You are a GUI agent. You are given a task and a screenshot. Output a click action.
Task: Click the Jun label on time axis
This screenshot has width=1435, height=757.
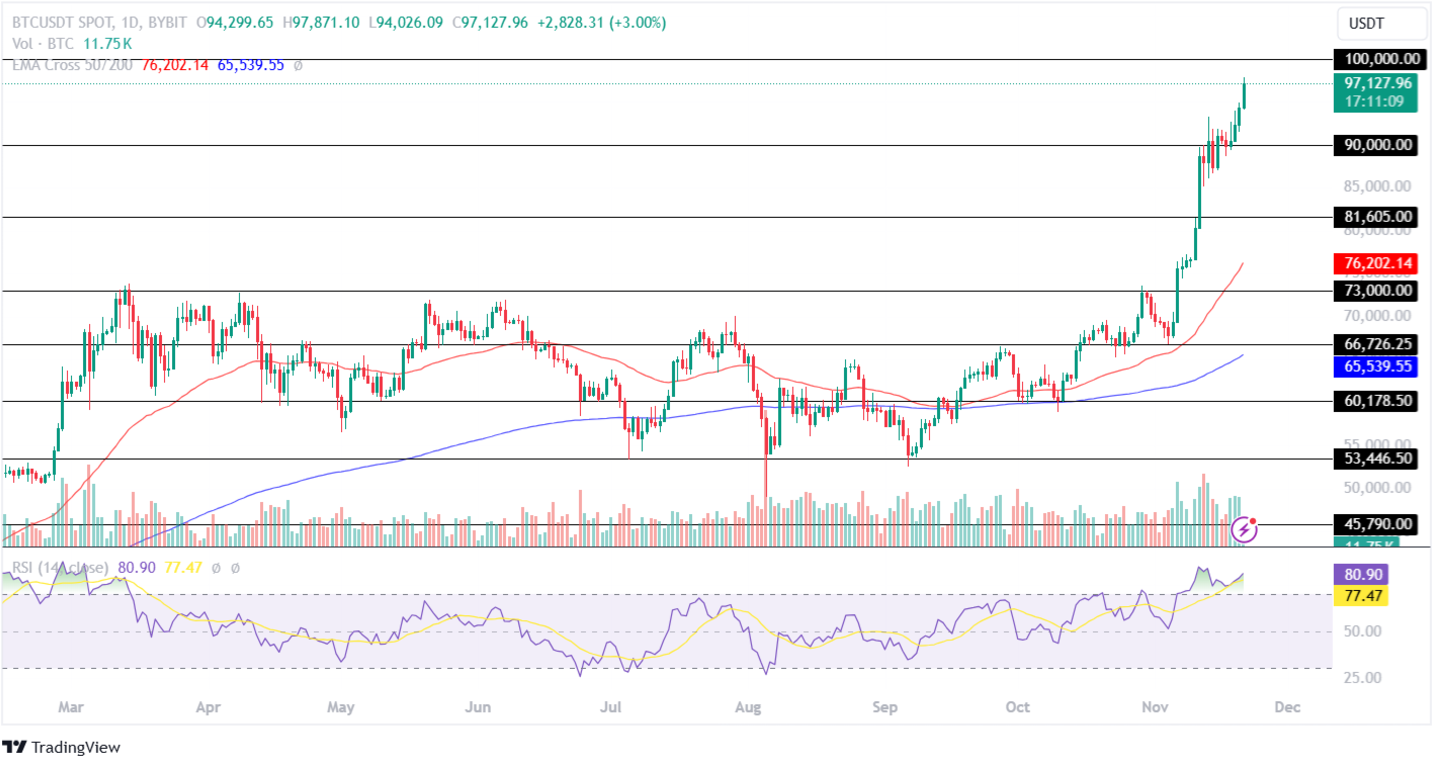(x=478, y=707)
